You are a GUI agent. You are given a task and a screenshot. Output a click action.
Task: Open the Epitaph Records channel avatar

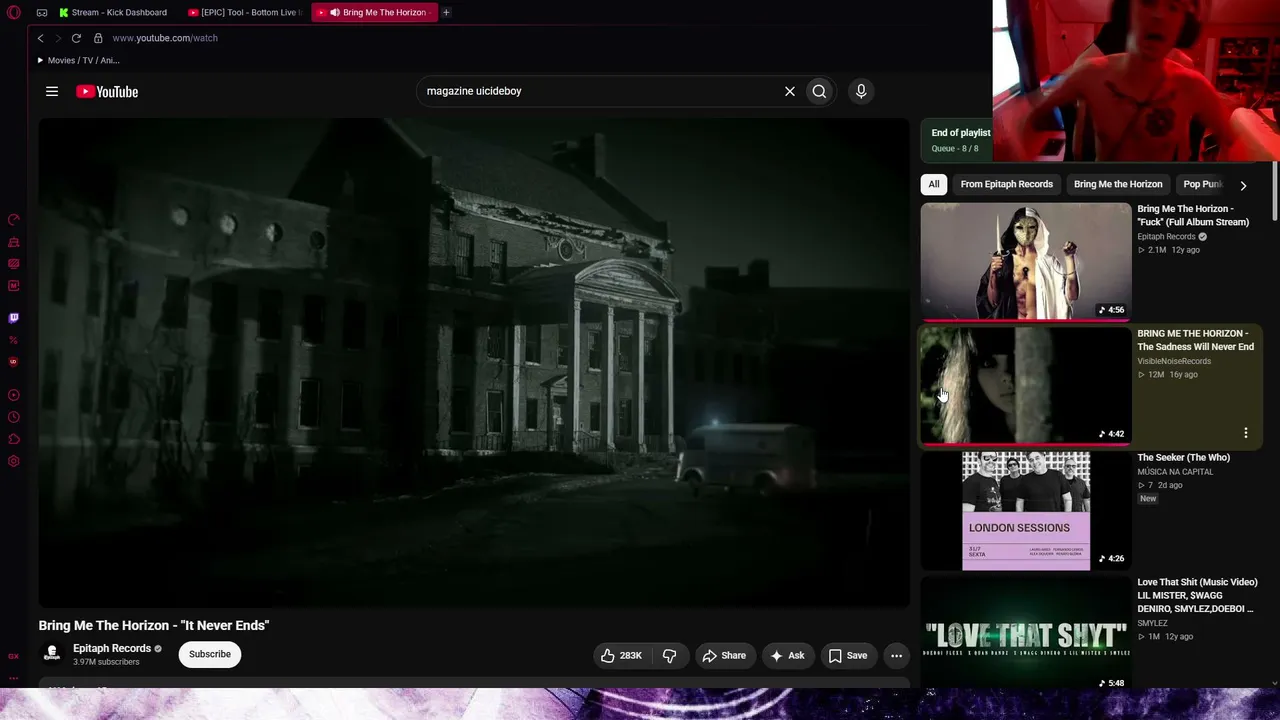point(52,654)
